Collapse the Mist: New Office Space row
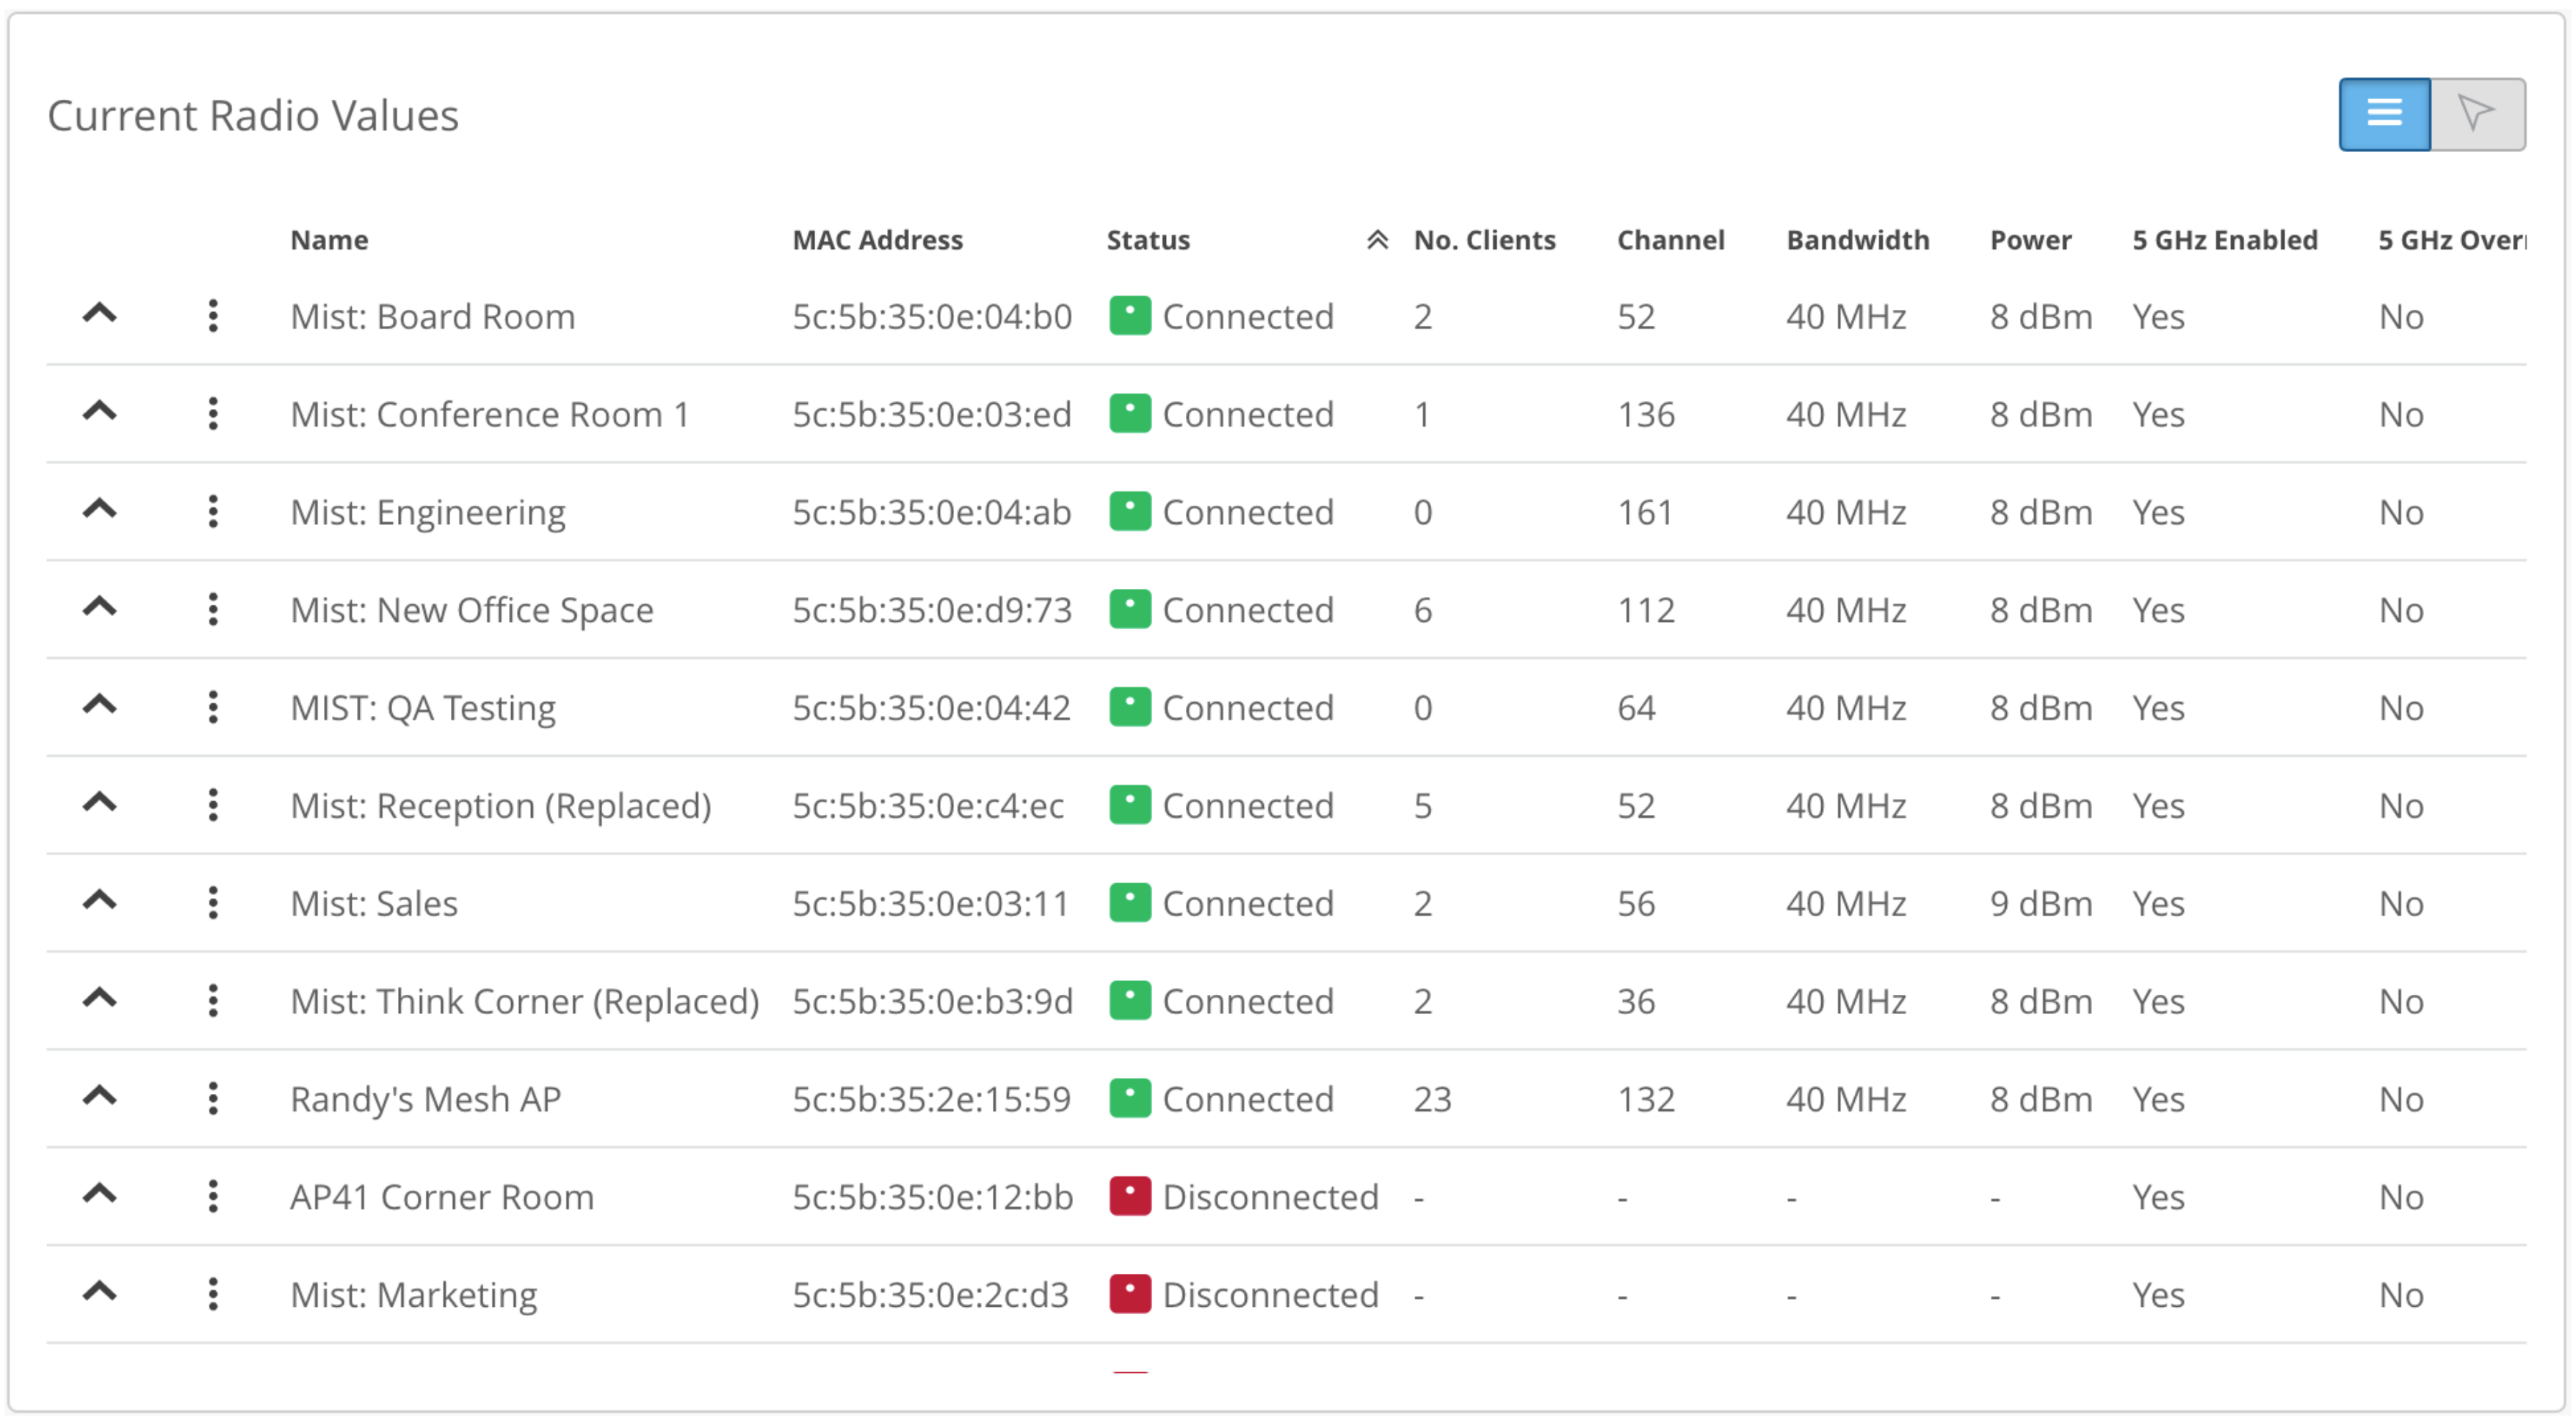This screenshot has width=2576, height=1417. (x=99, y=608)
